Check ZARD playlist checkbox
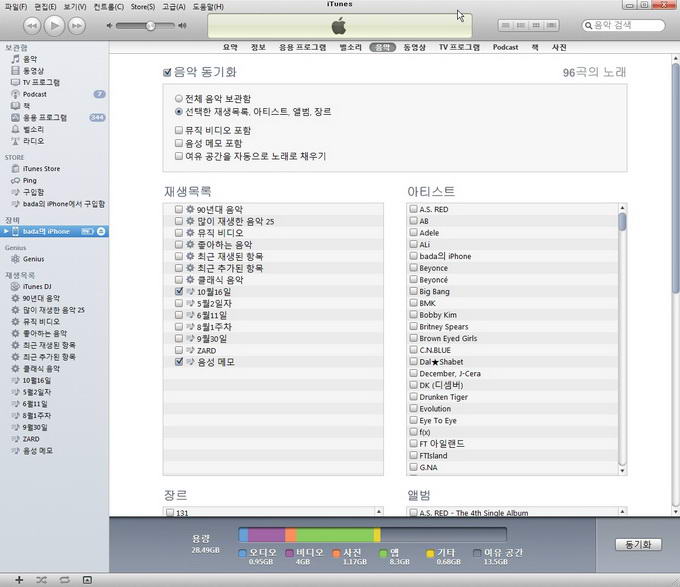 (179, 350)
